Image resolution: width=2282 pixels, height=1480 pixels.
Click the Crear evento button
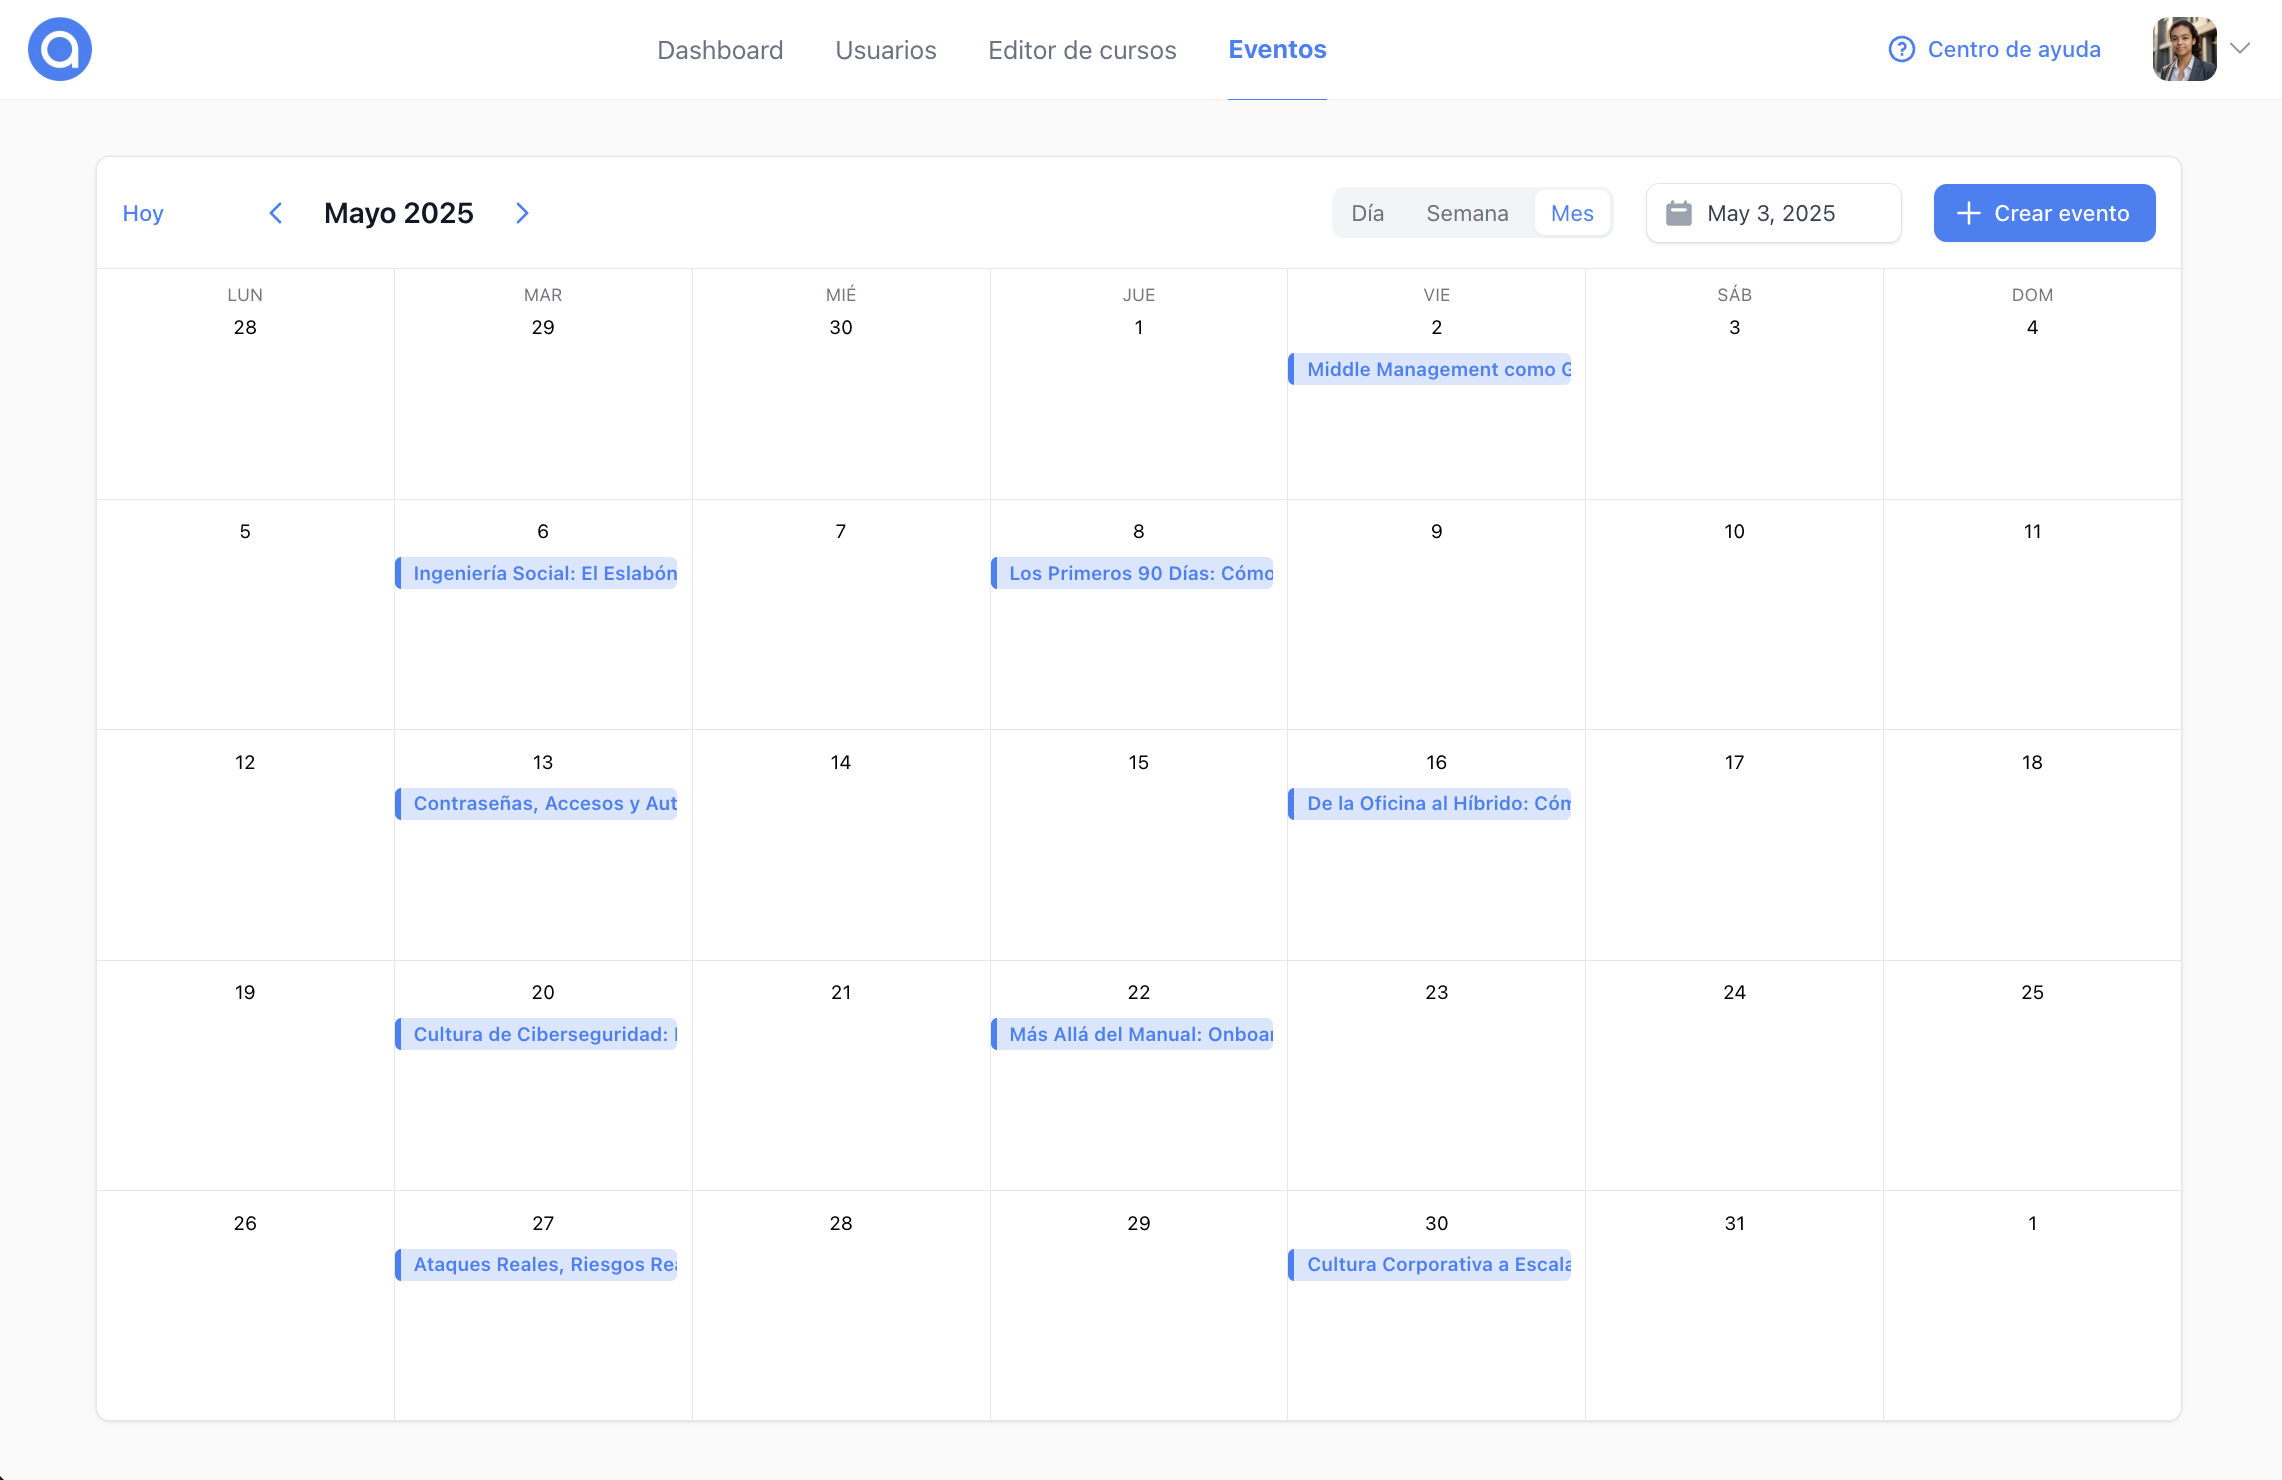pyautogui.click(x=2044, y=213)
